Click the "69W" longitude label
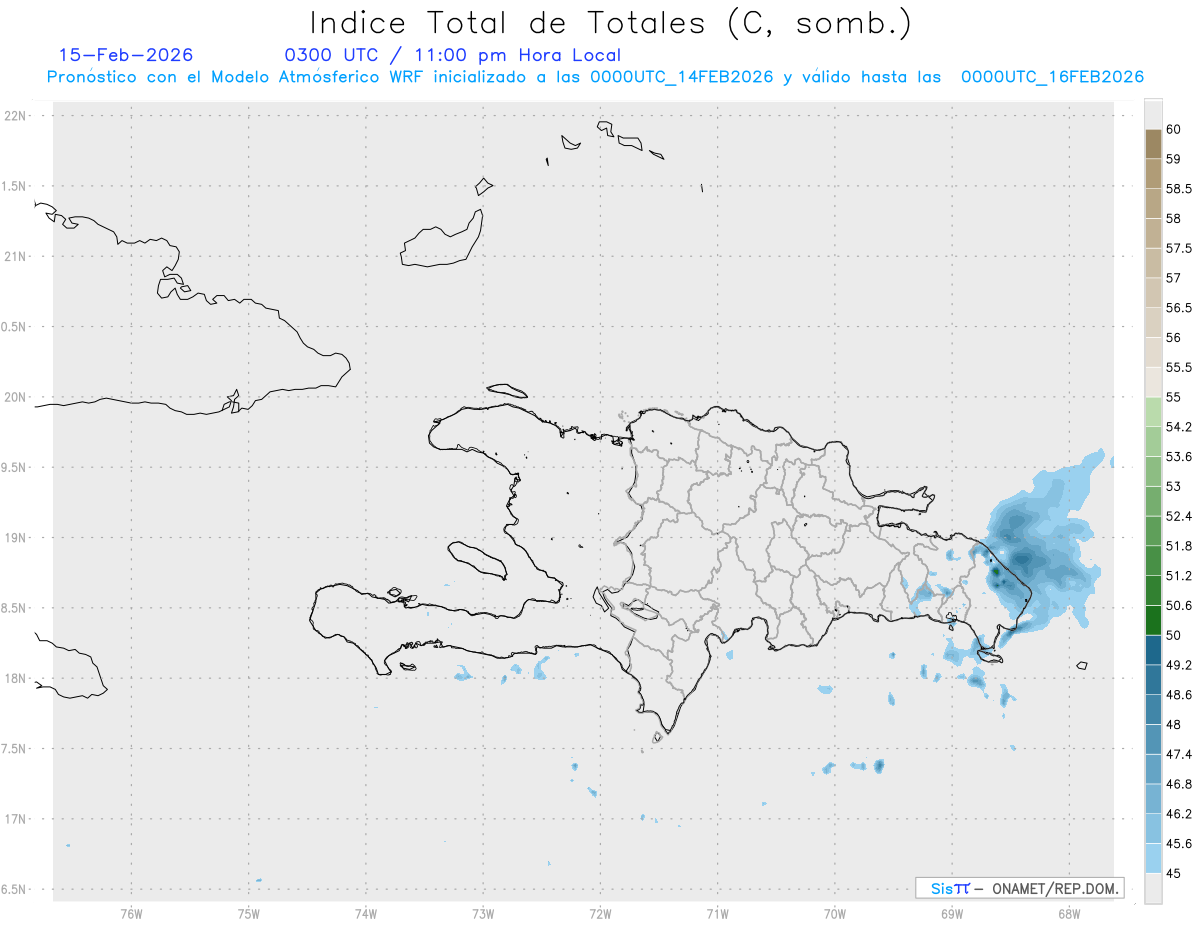This screenshot has width=1200, height=927. click(x=951, y=913)
